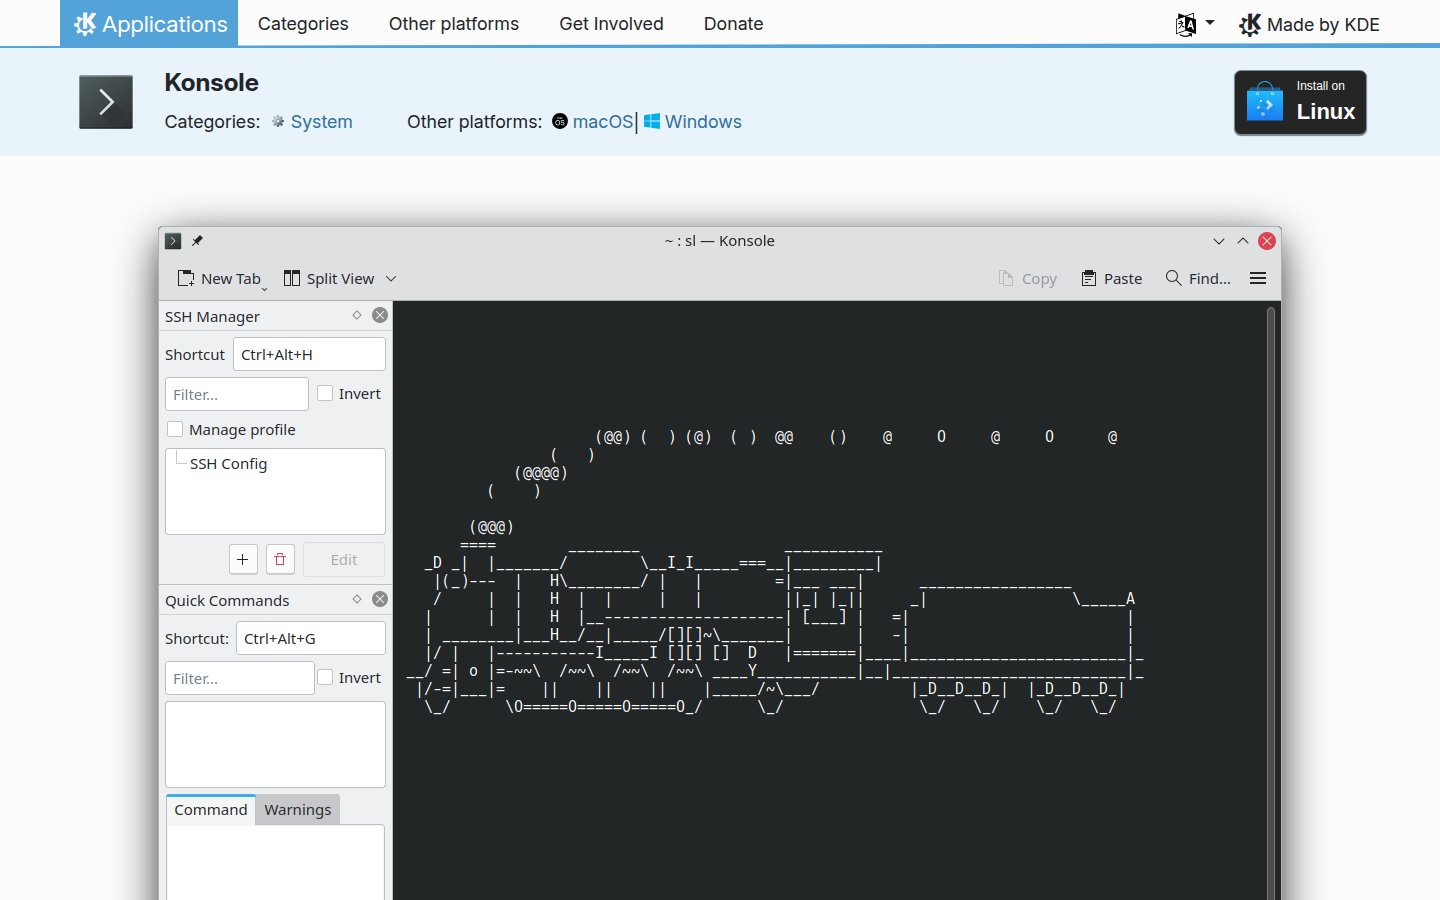The image size is (1440, 900).
Task: Select the SSH Config tree item
Action: pos(228,464)
